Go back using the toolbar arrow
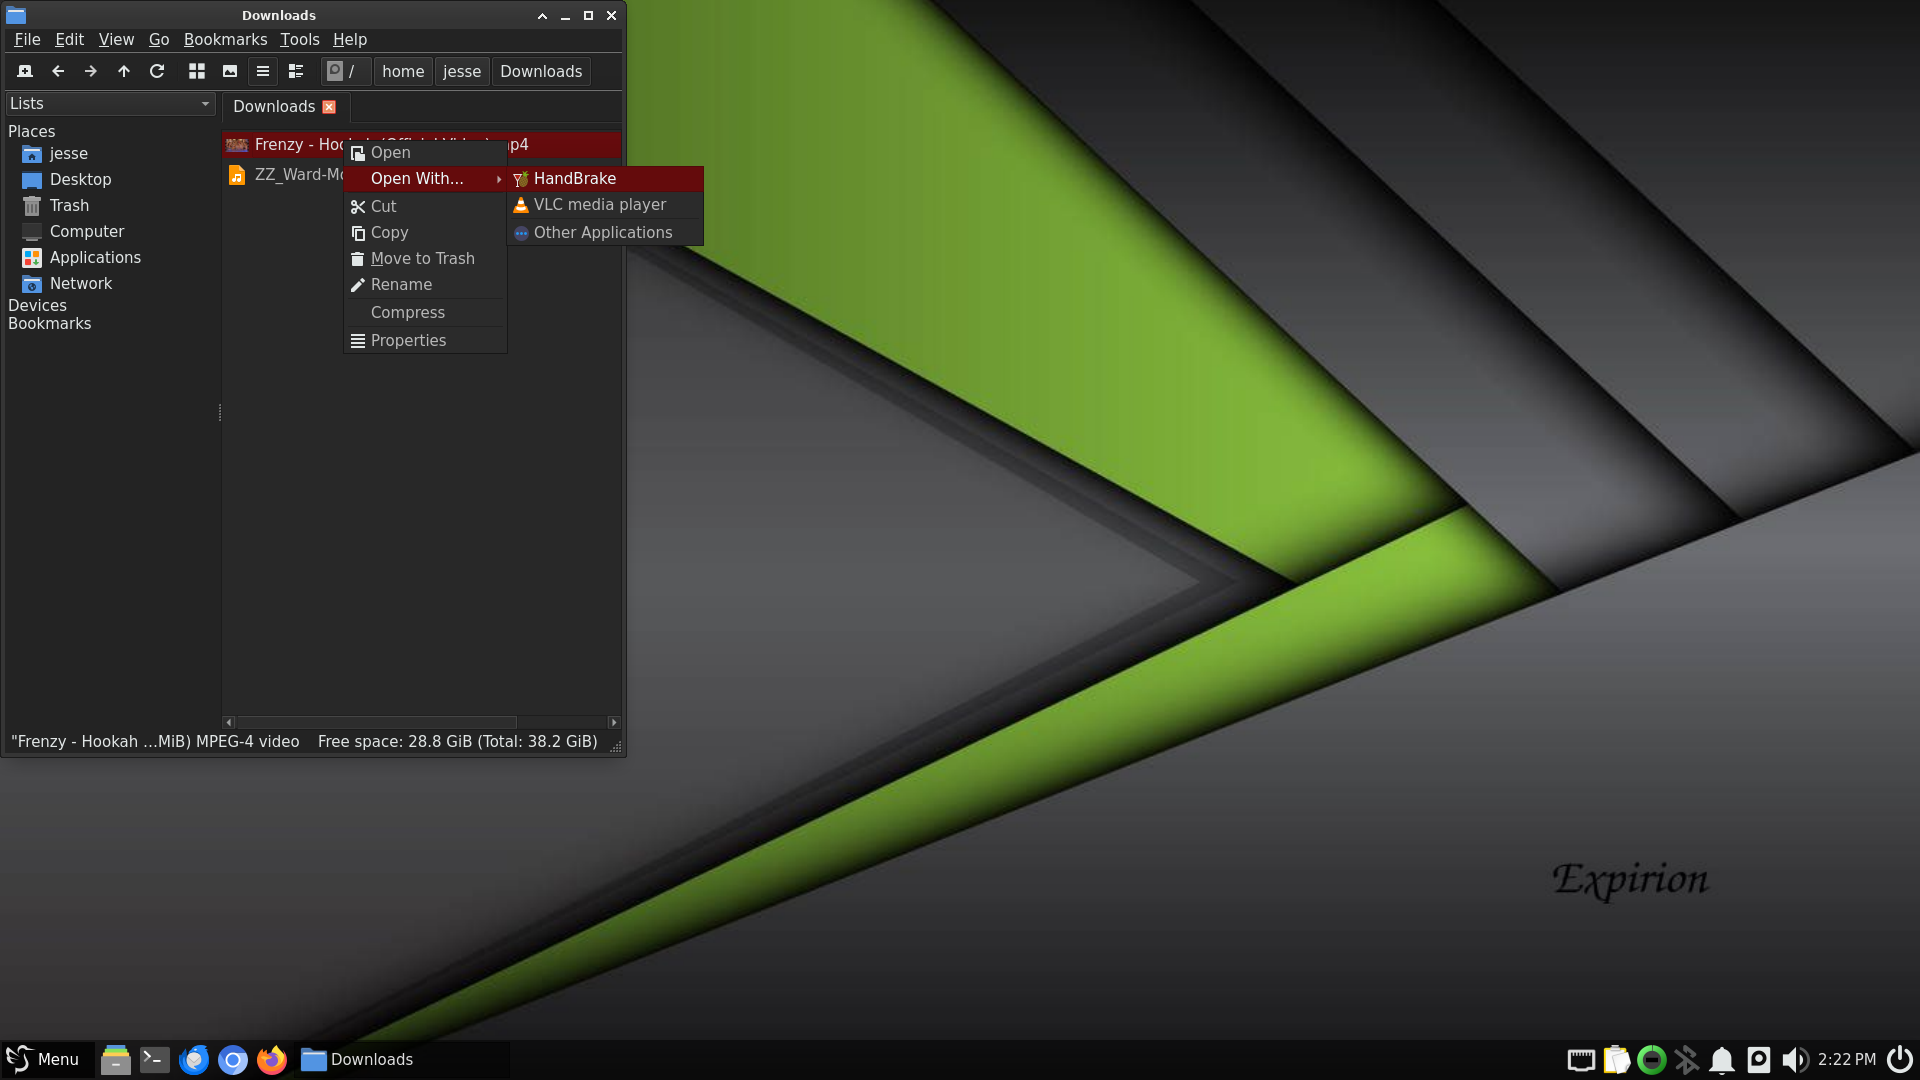 58,71
